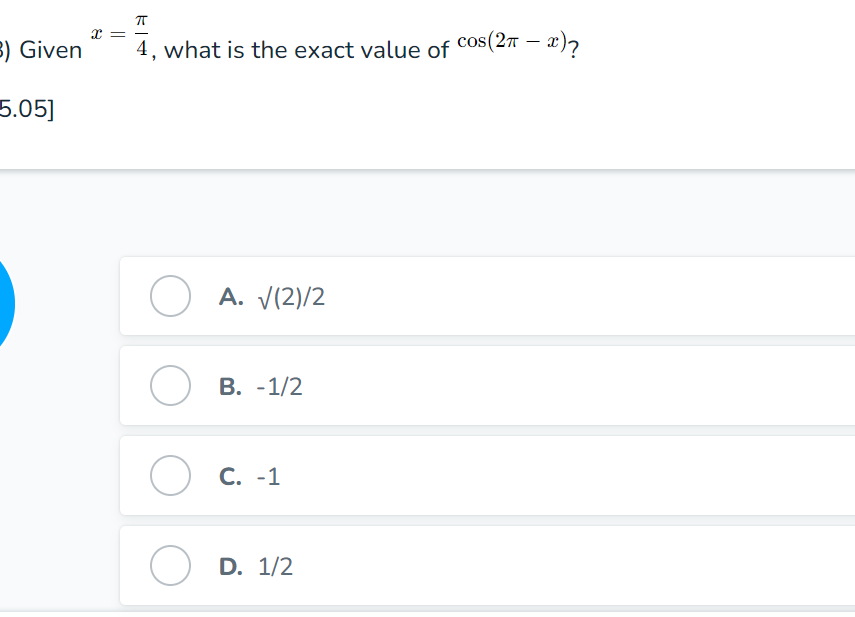The width and height of the screenshot is (855, 617).
Task: Click the answer text -1 in option C
Action: point(269,477)
